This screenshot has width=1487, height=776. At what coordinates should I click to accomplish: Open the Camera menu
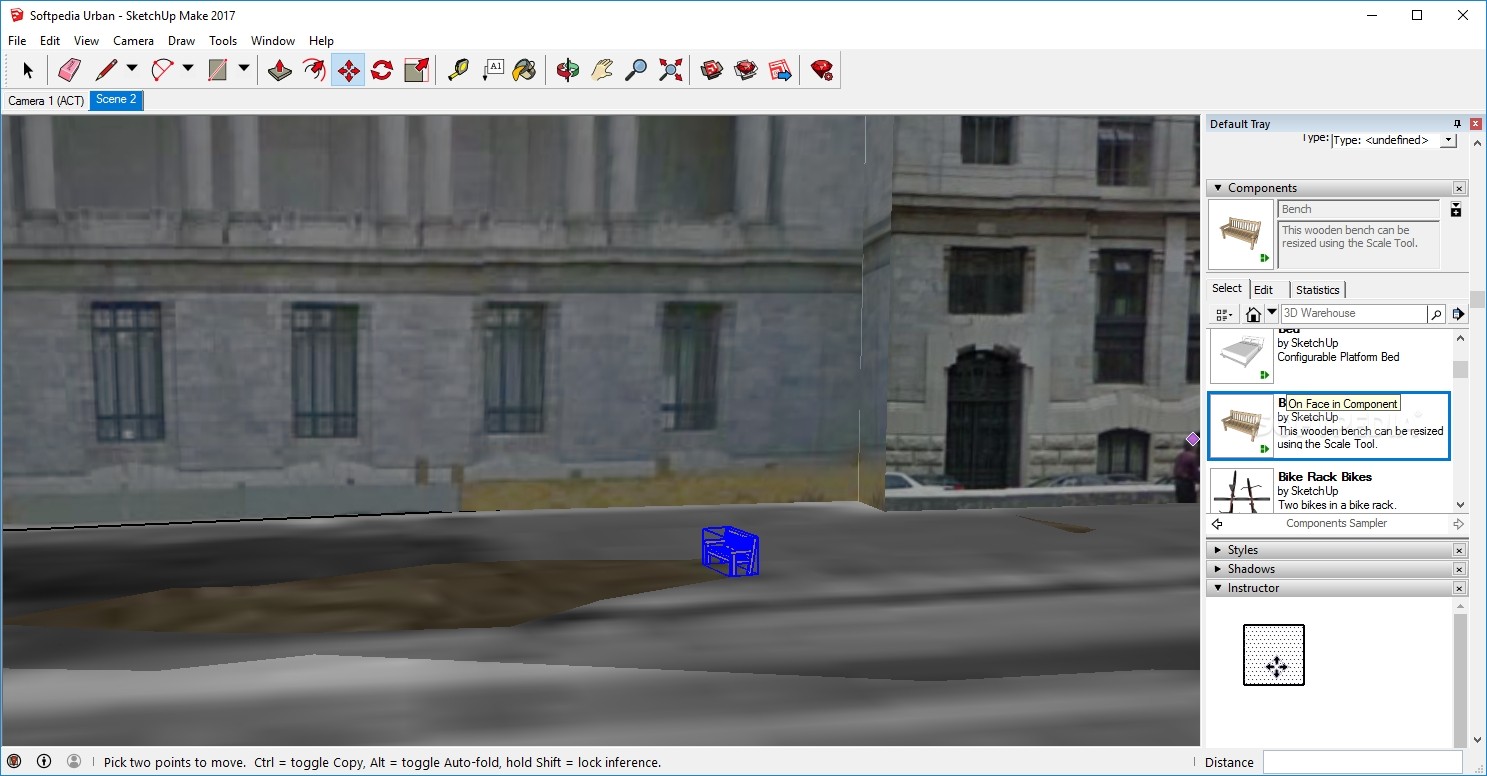point(133,41)
